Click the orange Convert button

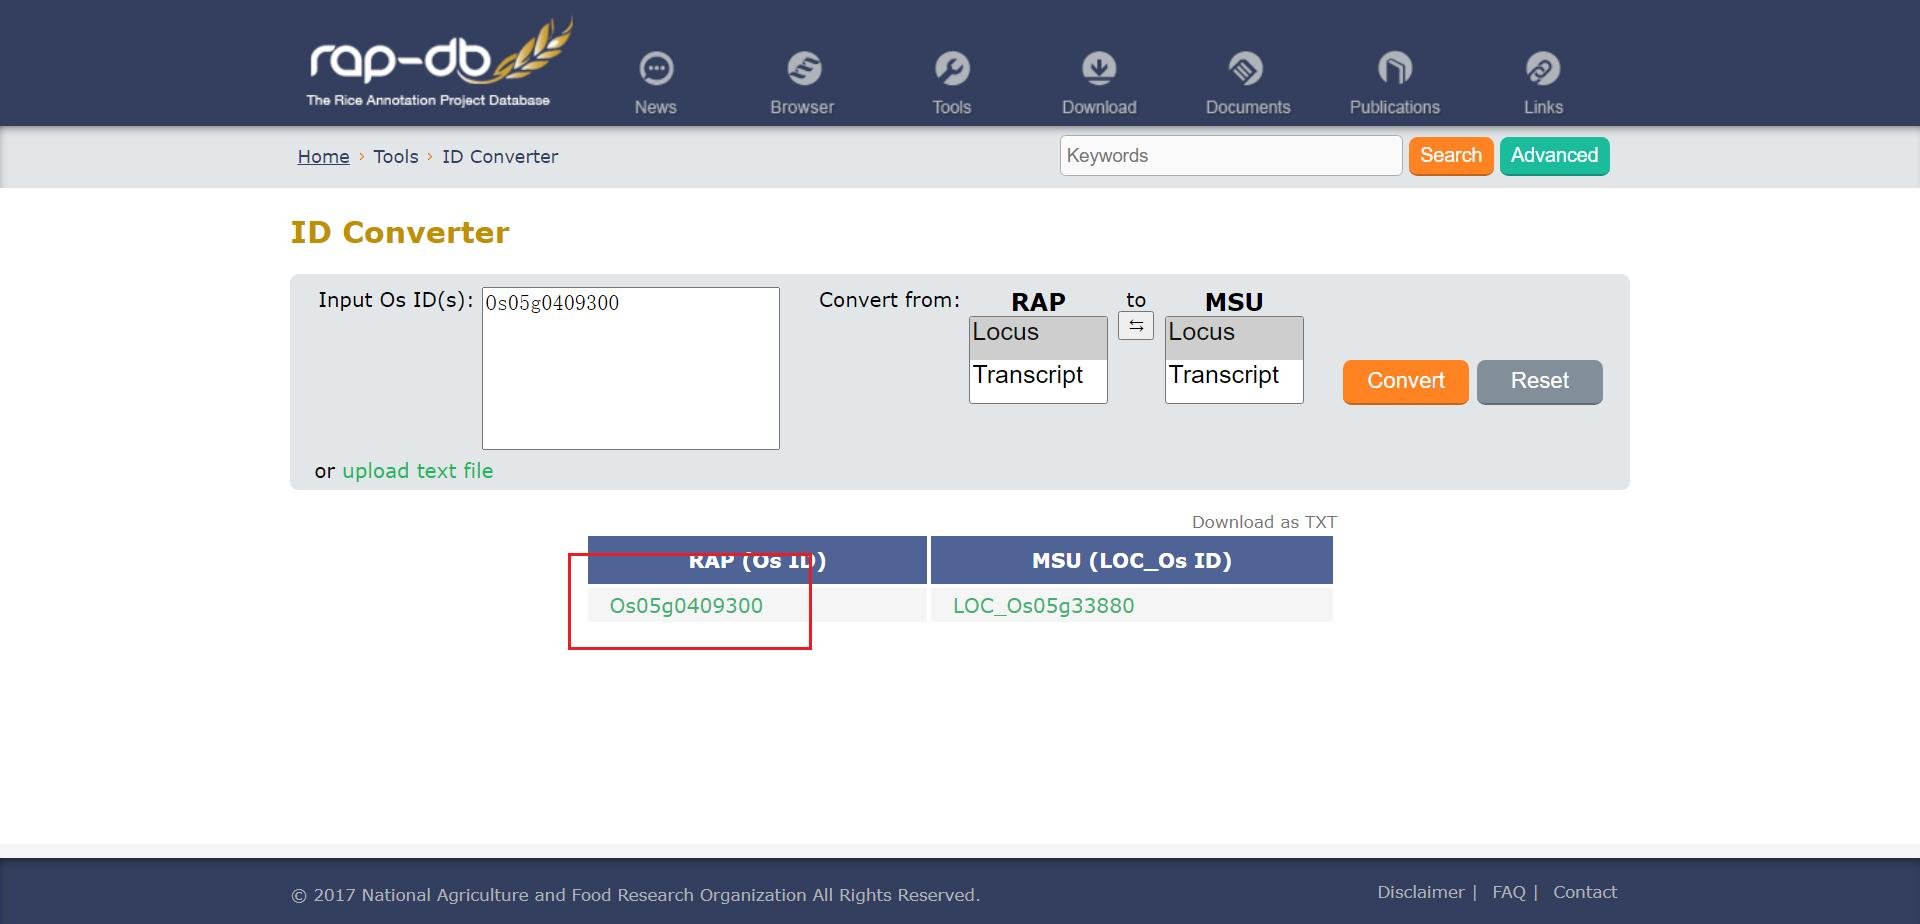(x=1405, y=381)
